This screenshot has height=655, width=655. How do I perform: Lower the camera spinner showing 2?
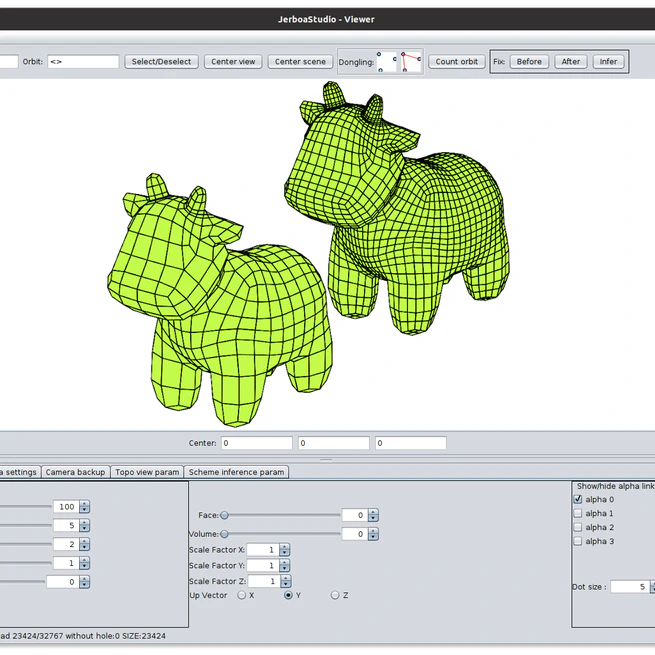click(84, 548)
